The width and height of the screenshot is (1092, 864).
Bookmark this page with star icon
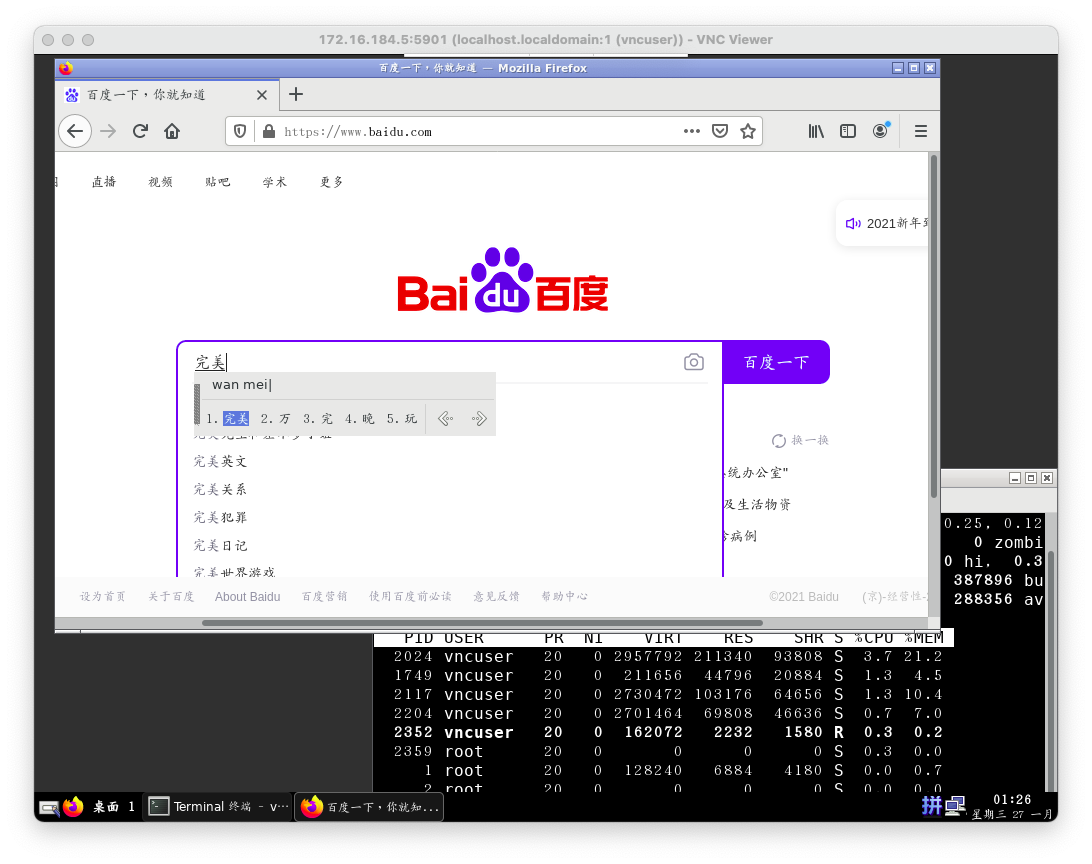click(x=748, y=131)
